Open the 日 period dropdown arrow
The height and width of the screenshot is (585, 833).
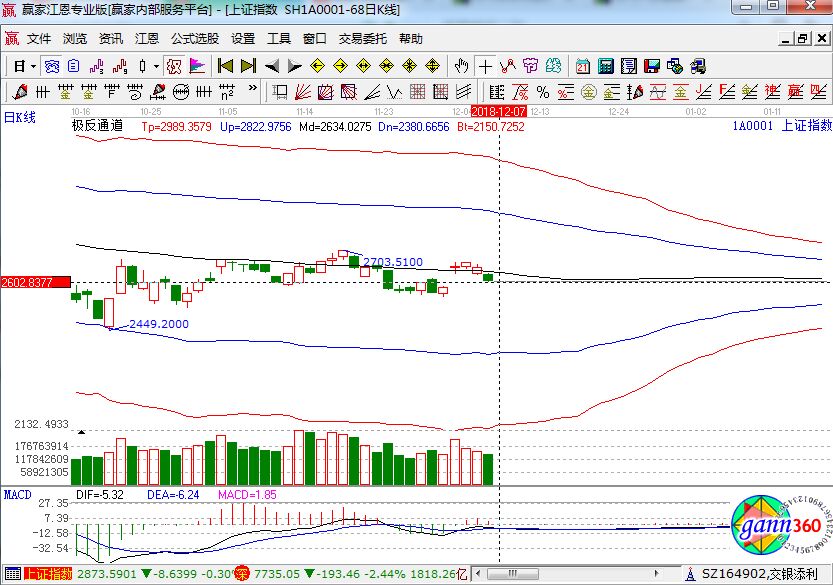pyautogui.click(x=33, y=66)
